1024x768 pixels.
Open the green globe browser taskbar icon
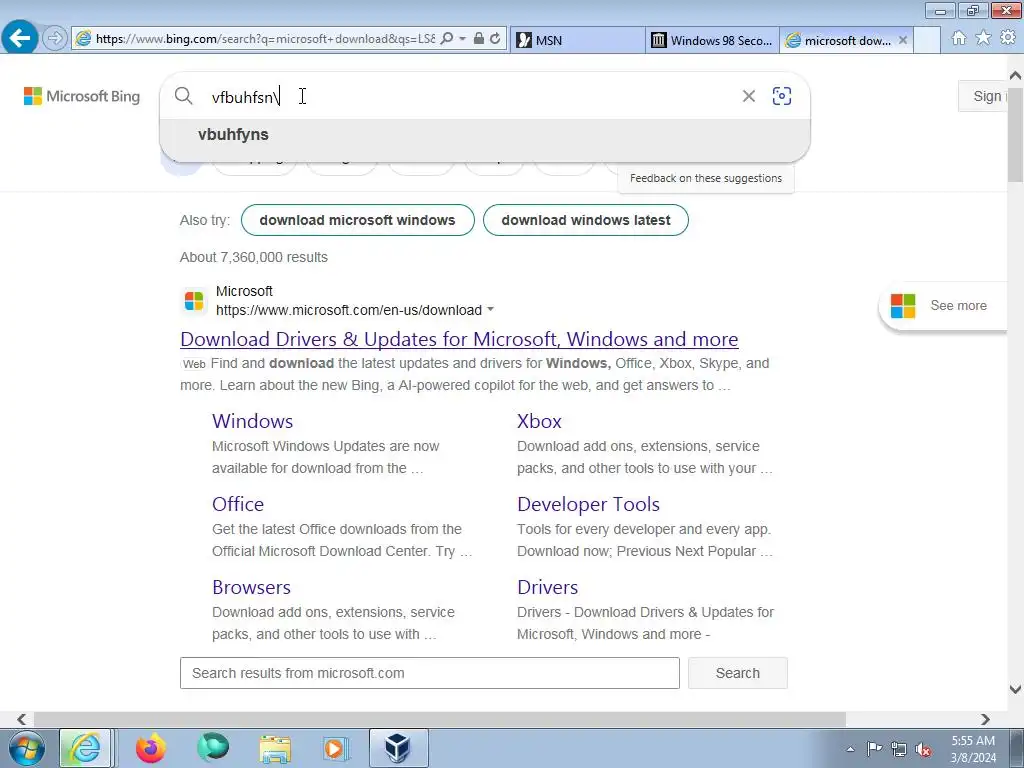(213, 748)
